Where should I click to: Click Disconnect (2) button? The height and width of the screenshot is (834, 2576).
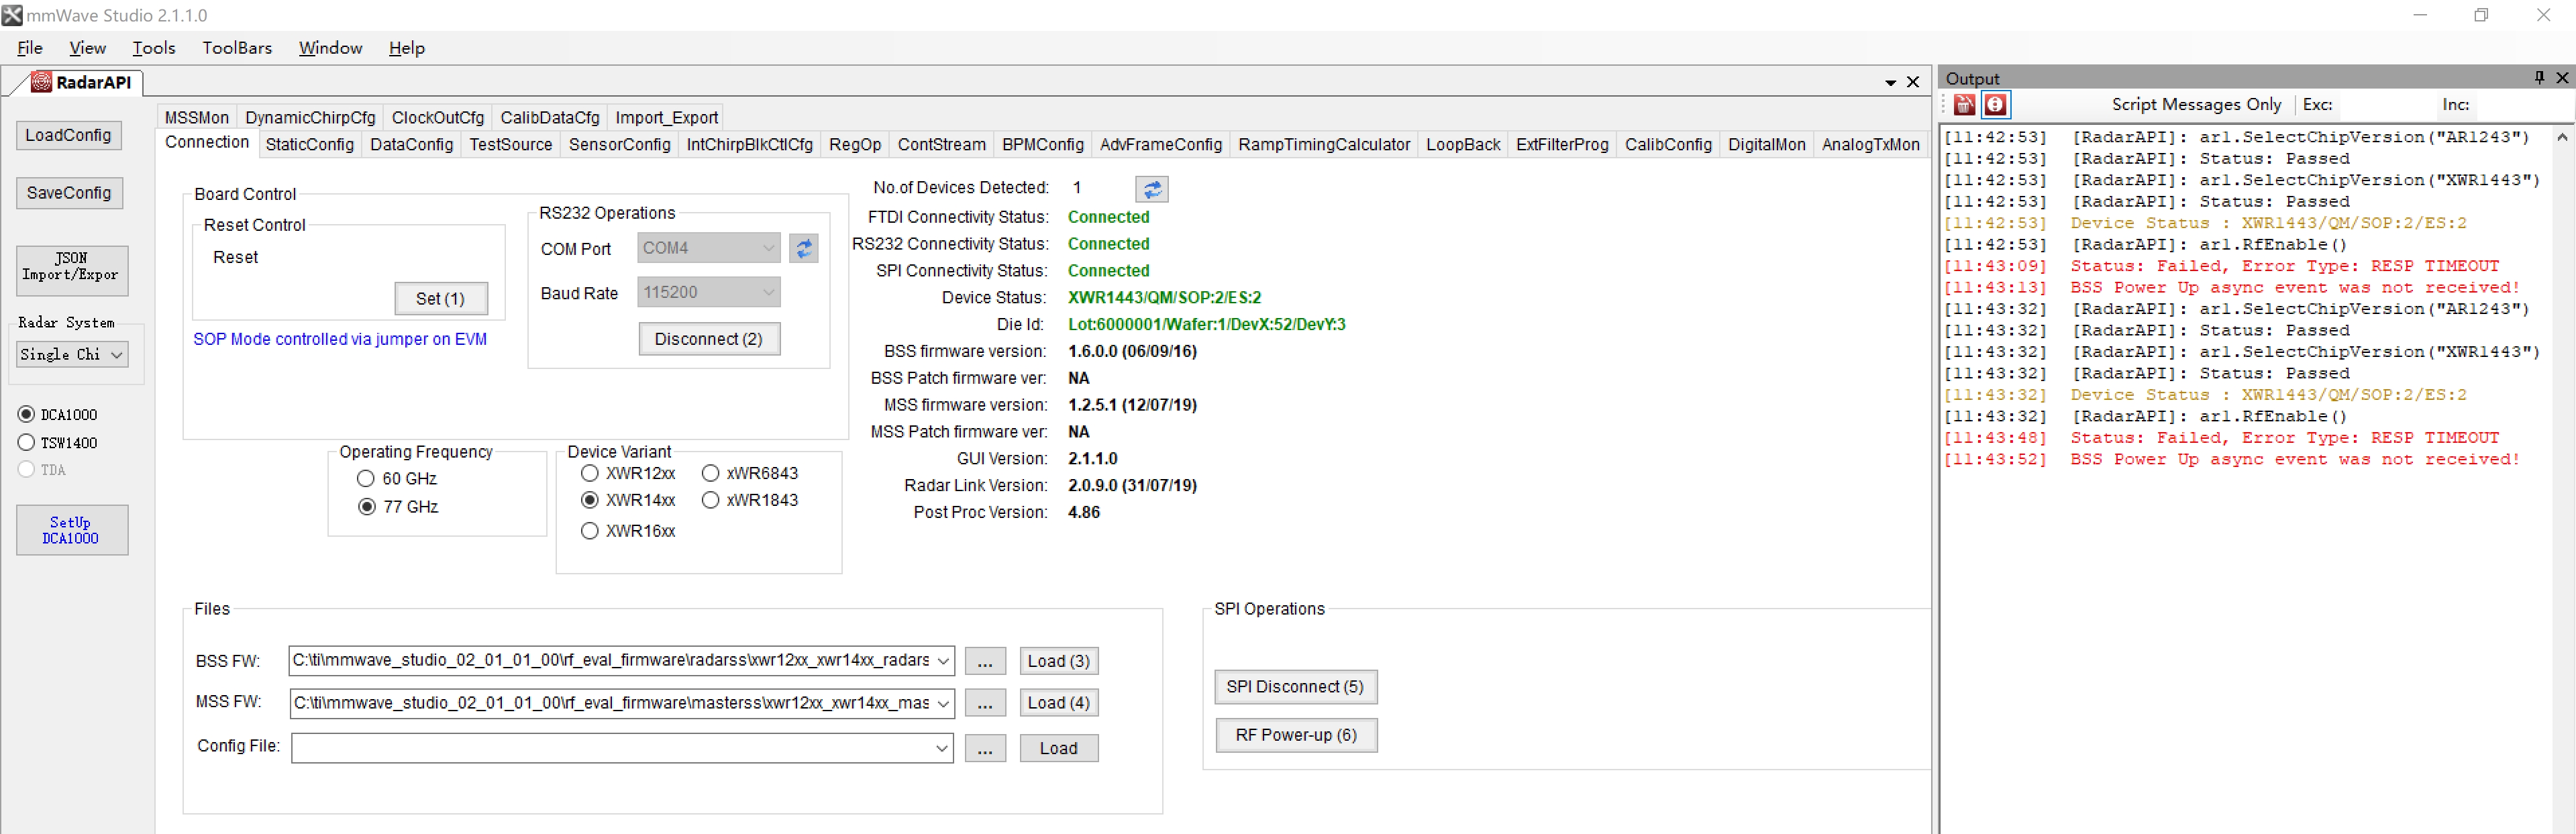point(709,339)
